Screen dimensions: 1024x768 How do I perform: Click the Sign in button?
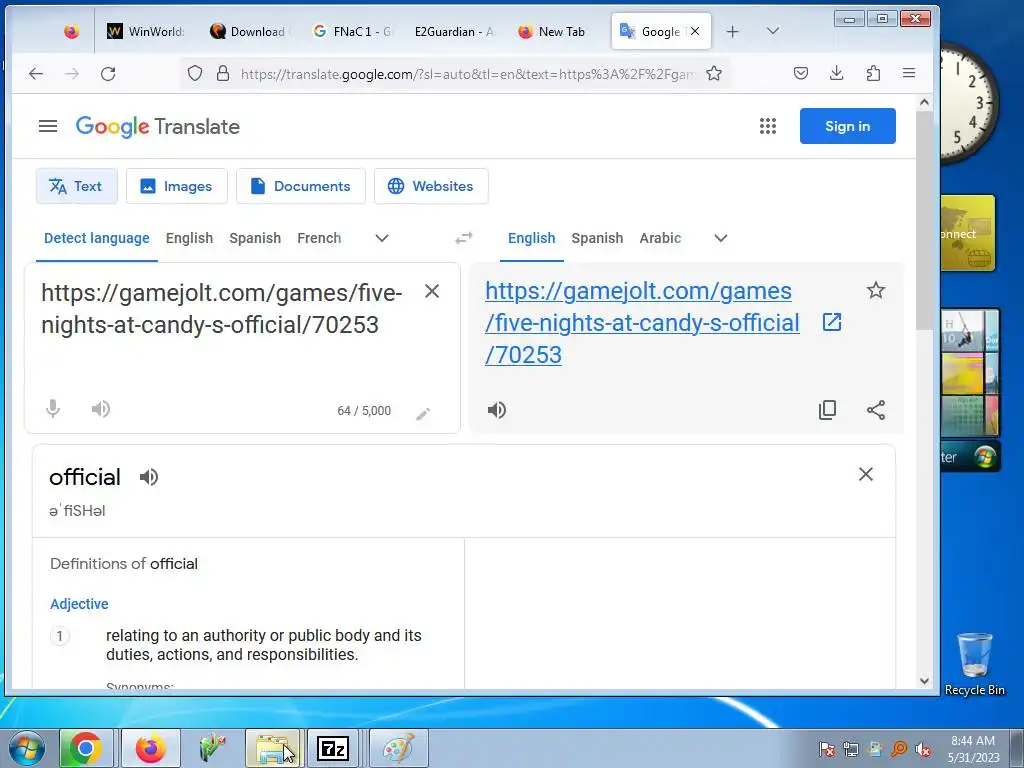848,126
